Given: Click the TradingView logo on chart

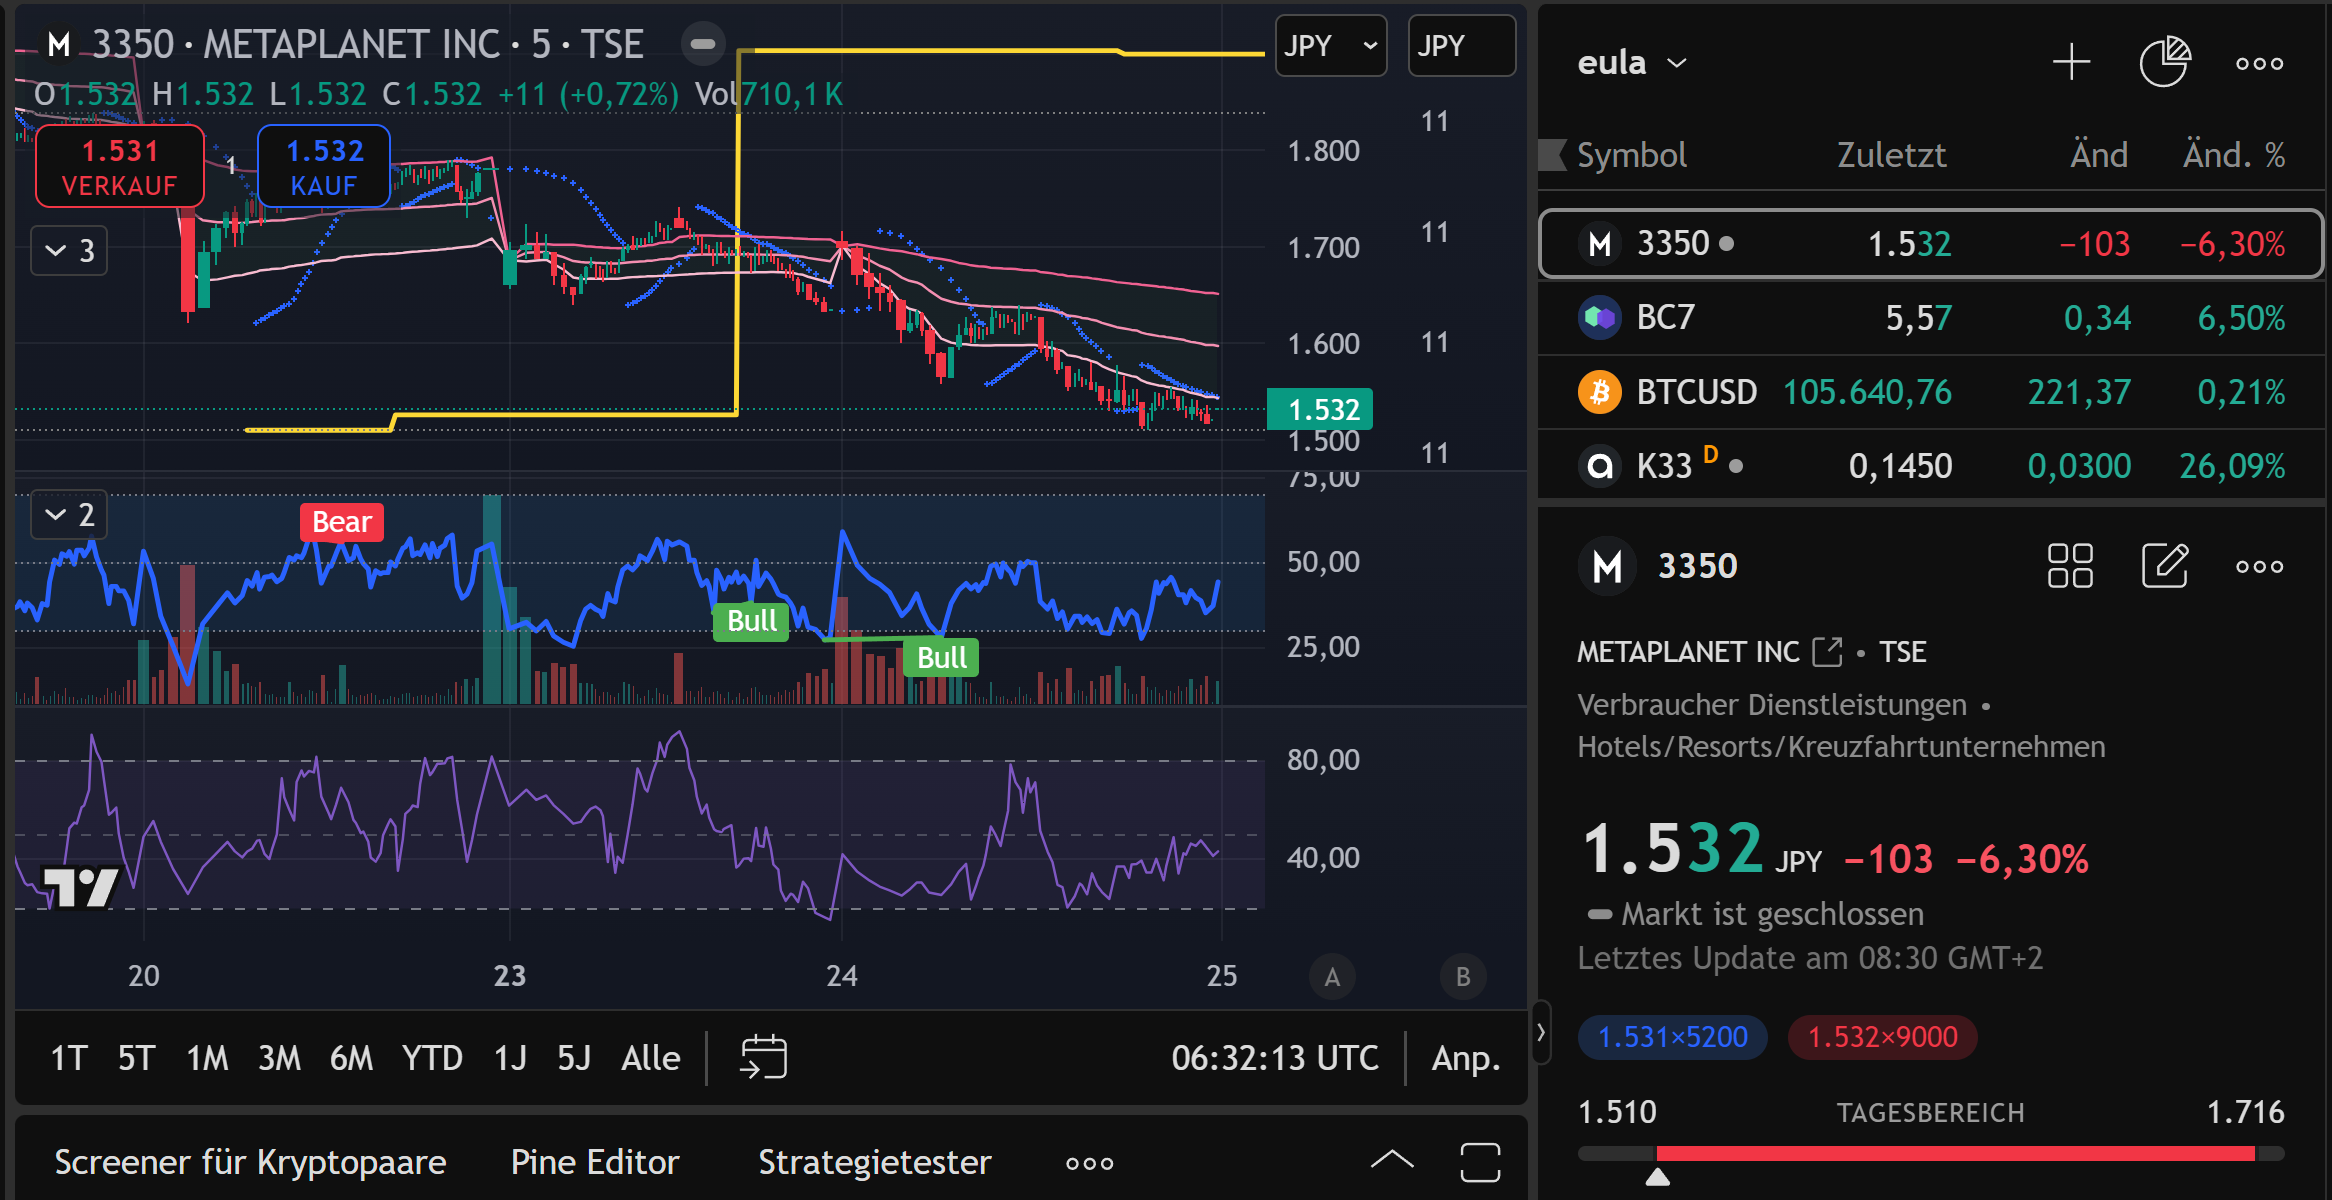Looking at the screenshot, I should (x=80, y=887).
